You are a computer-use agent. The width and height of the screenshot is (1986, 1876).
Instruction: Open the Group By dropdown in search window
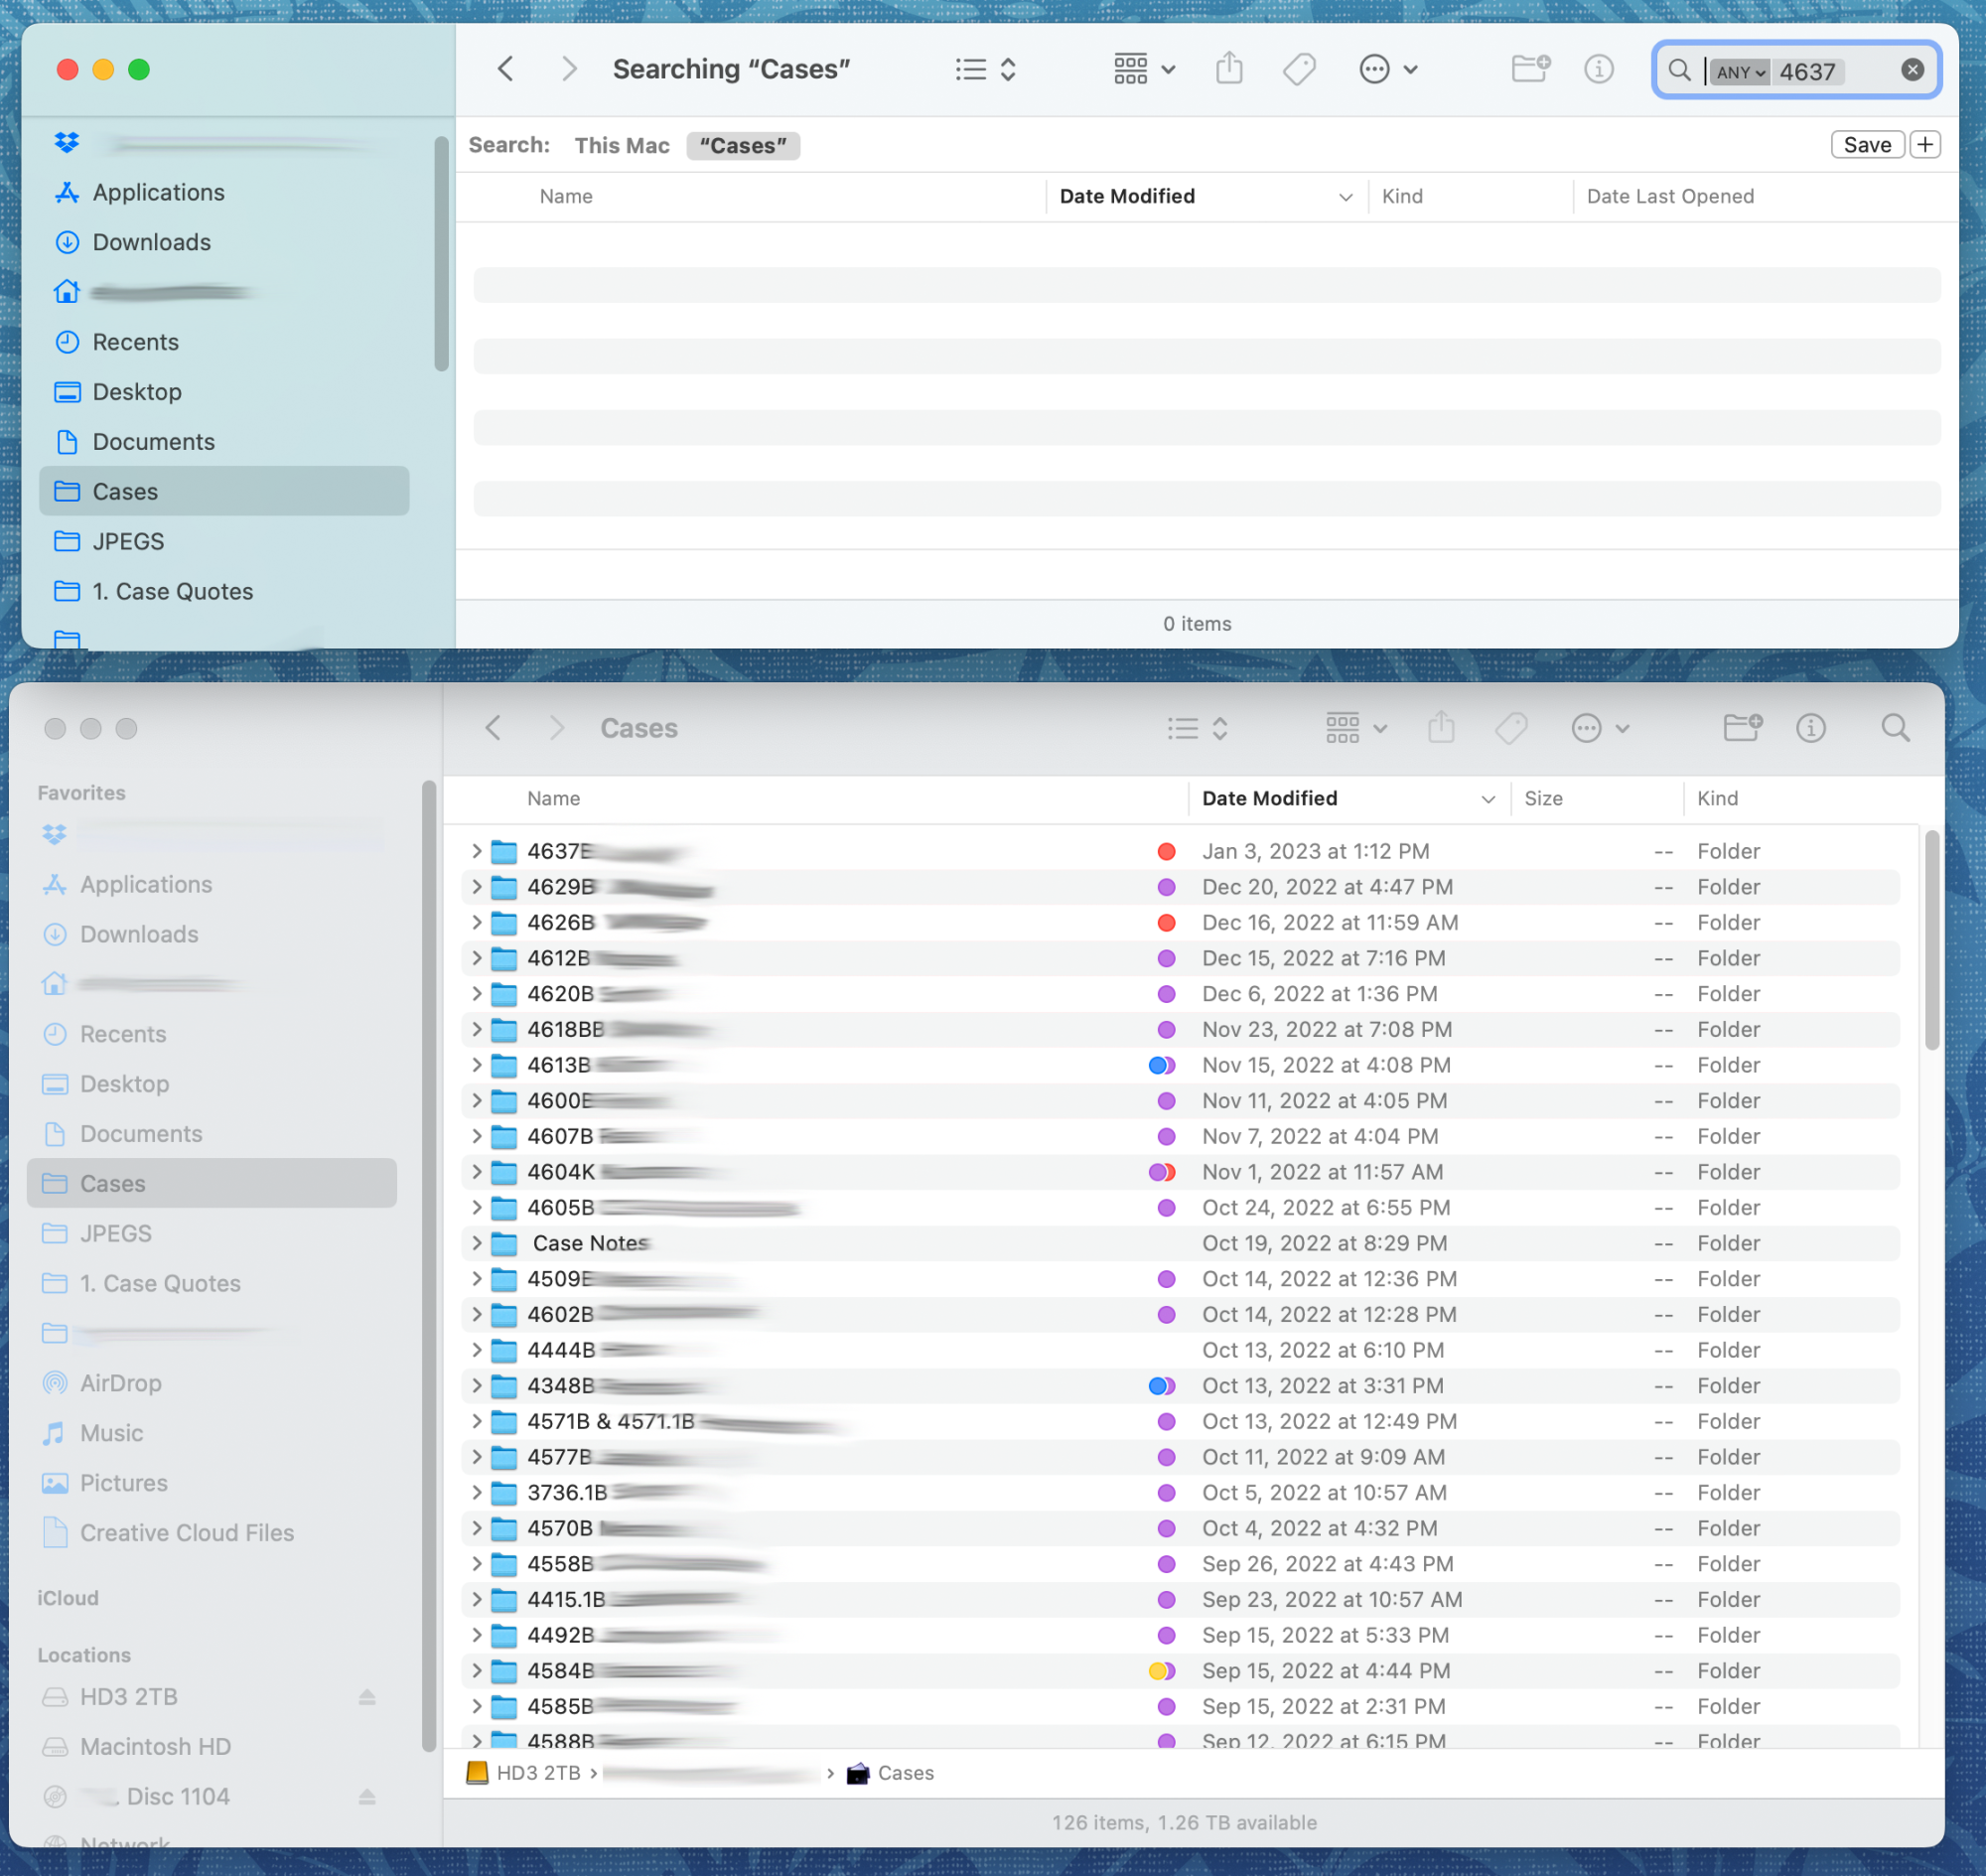[1144, 69]
